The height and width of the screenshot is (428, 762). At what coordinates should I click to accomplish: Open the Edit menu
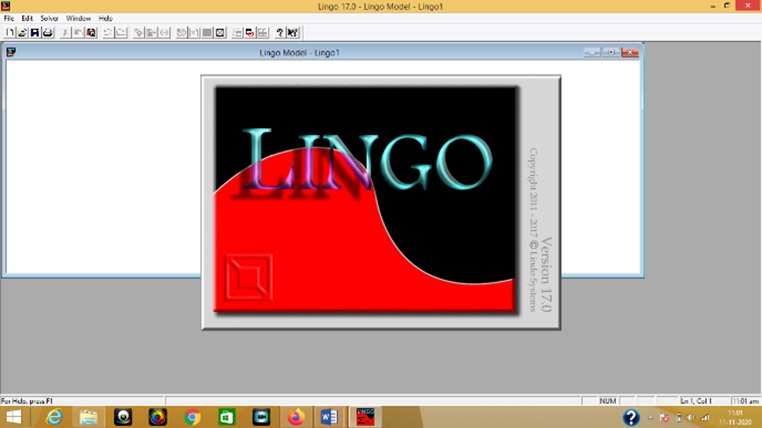(27, 18)
